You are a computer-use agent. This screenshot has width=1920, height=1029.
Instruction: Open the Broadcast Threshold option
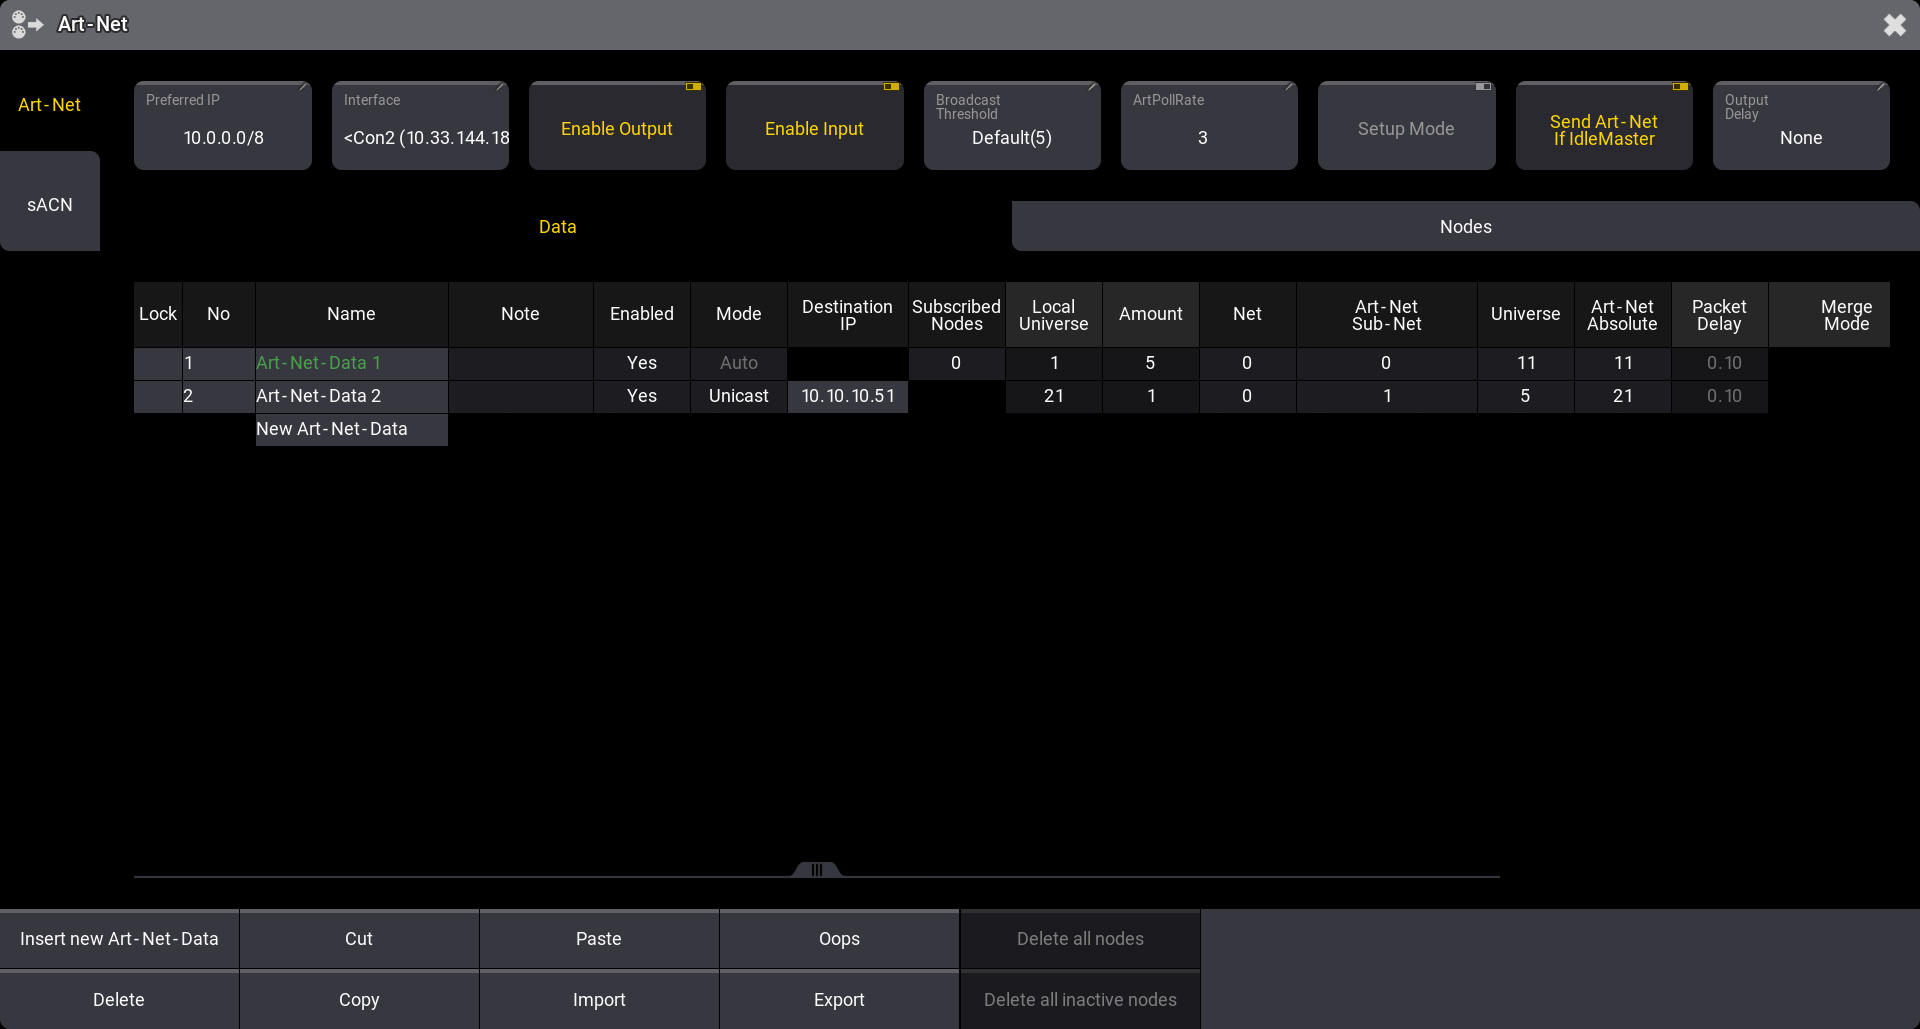[x=1012, y=126]
